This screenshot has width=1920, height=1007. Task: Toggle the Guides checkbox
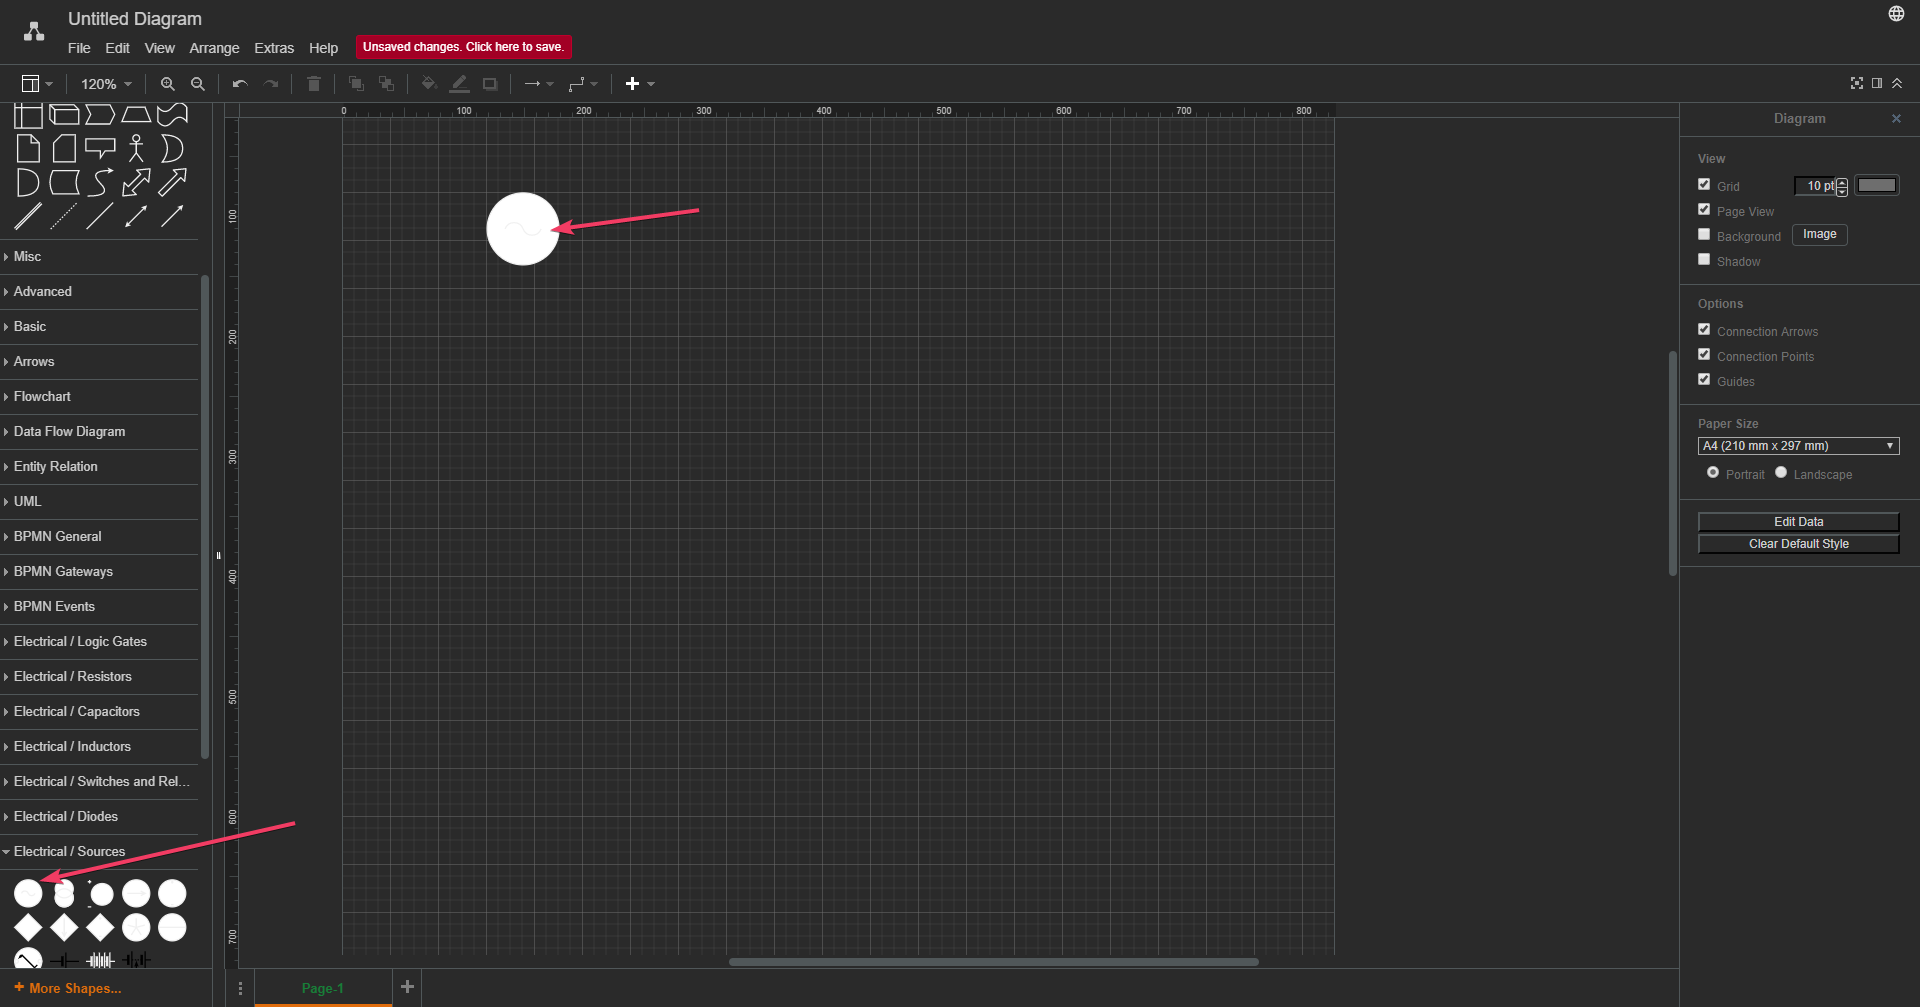click(1704, 380)
